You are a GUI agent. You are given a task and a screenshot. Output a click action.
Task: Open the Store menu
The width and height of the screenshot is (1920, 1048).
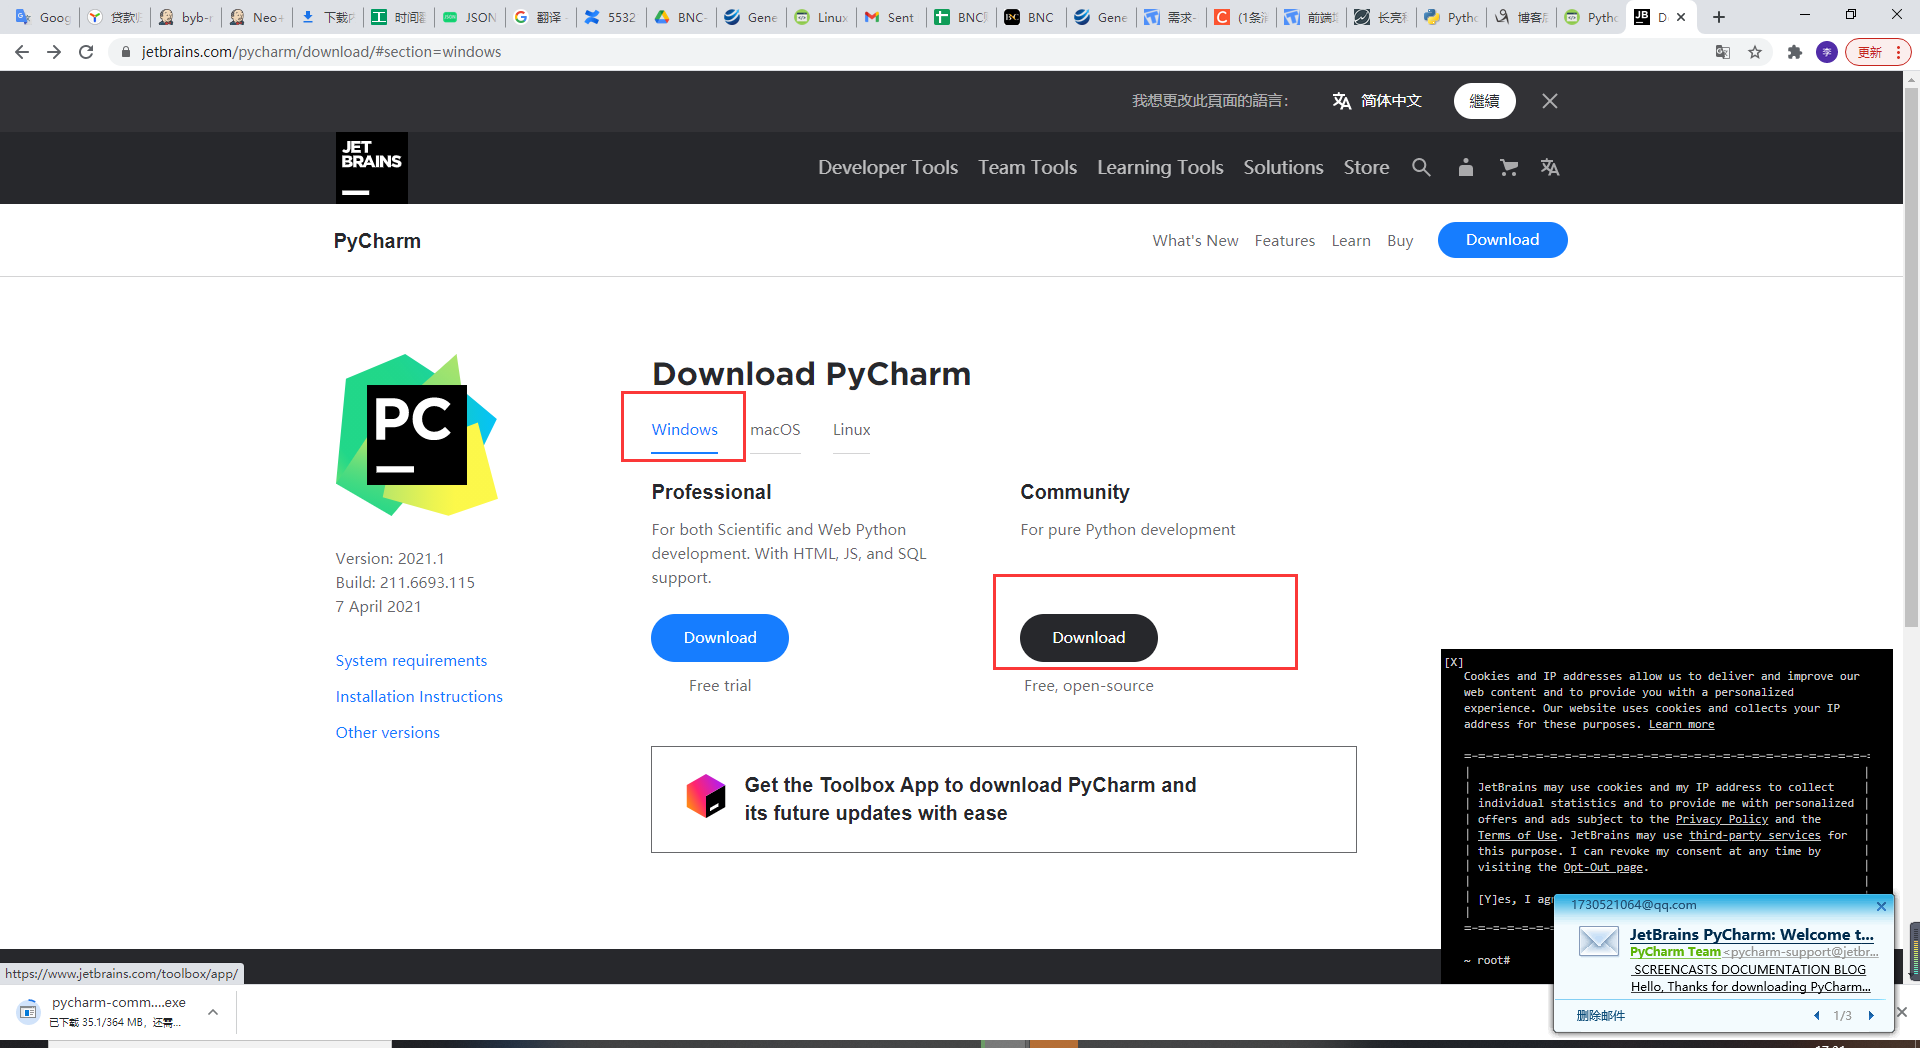(1366, 167)
